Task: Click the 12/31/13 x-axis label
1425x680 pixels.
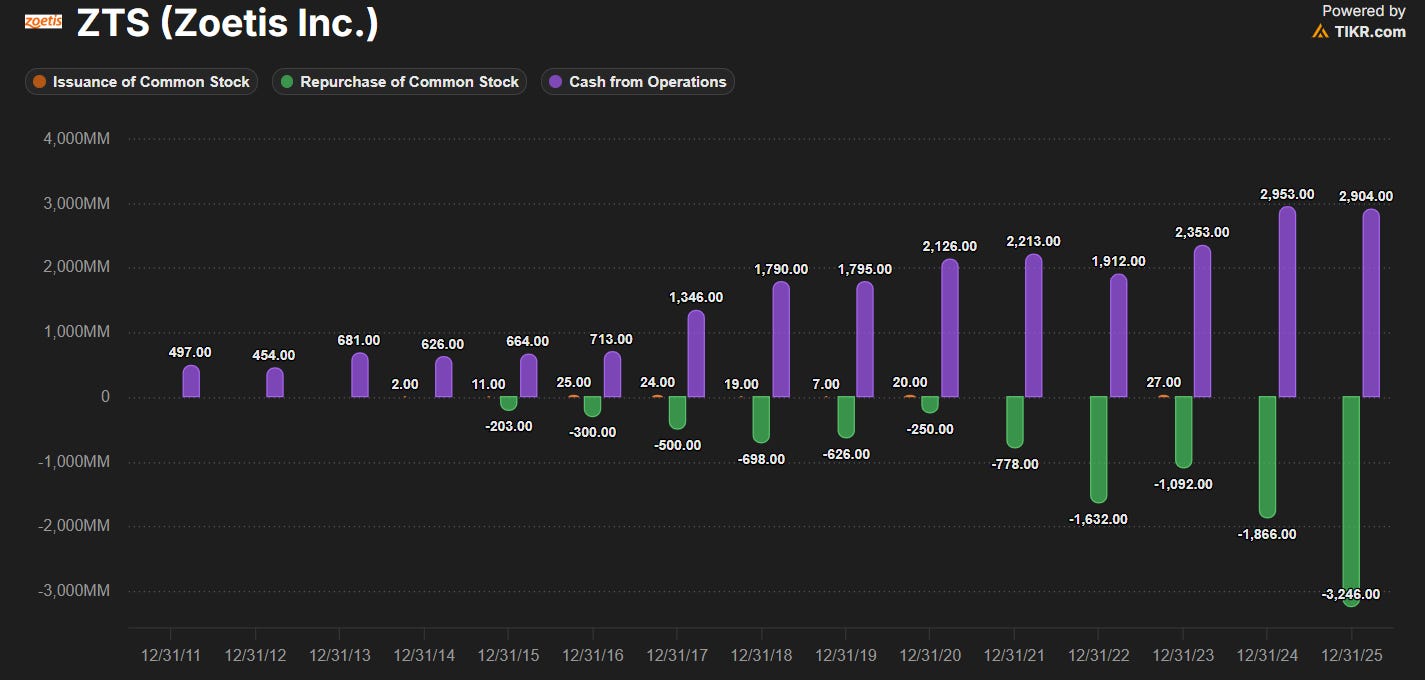Action: click(x=340, y=656)
